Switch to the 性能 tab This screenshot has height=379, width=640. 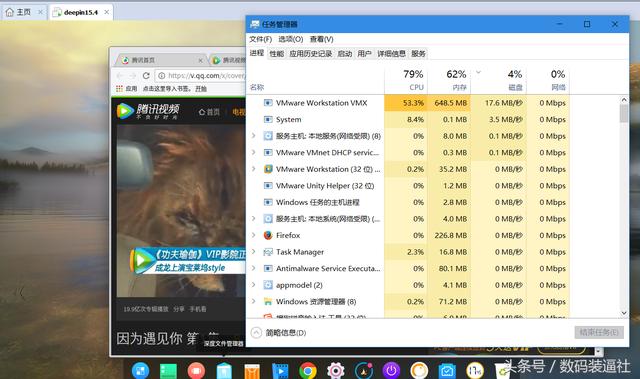(276, 54)
